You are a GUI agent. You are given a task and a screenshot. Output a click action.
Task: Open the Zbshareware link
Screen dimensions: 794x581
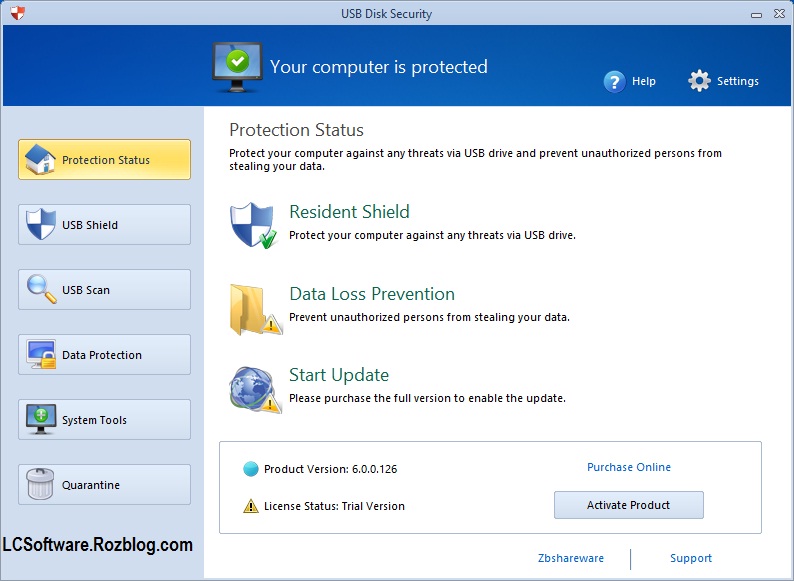(x=571, y=558)
